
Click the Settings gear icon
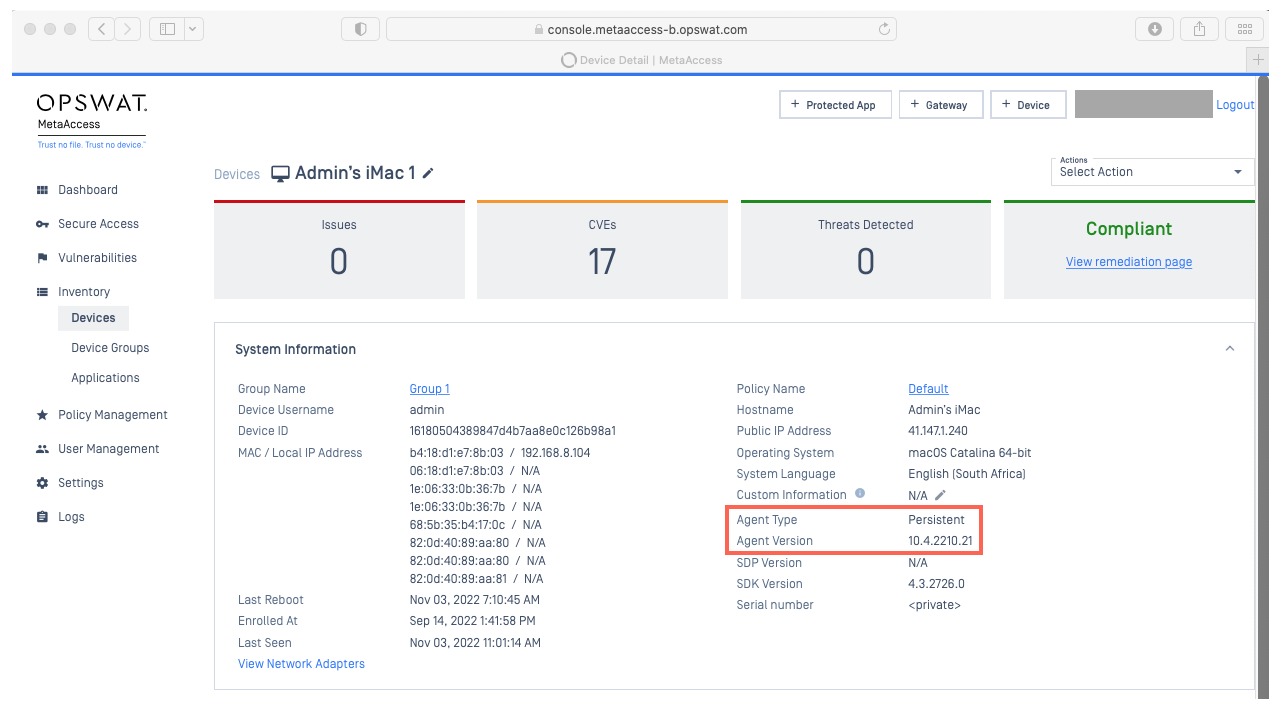tap(42, 483)
